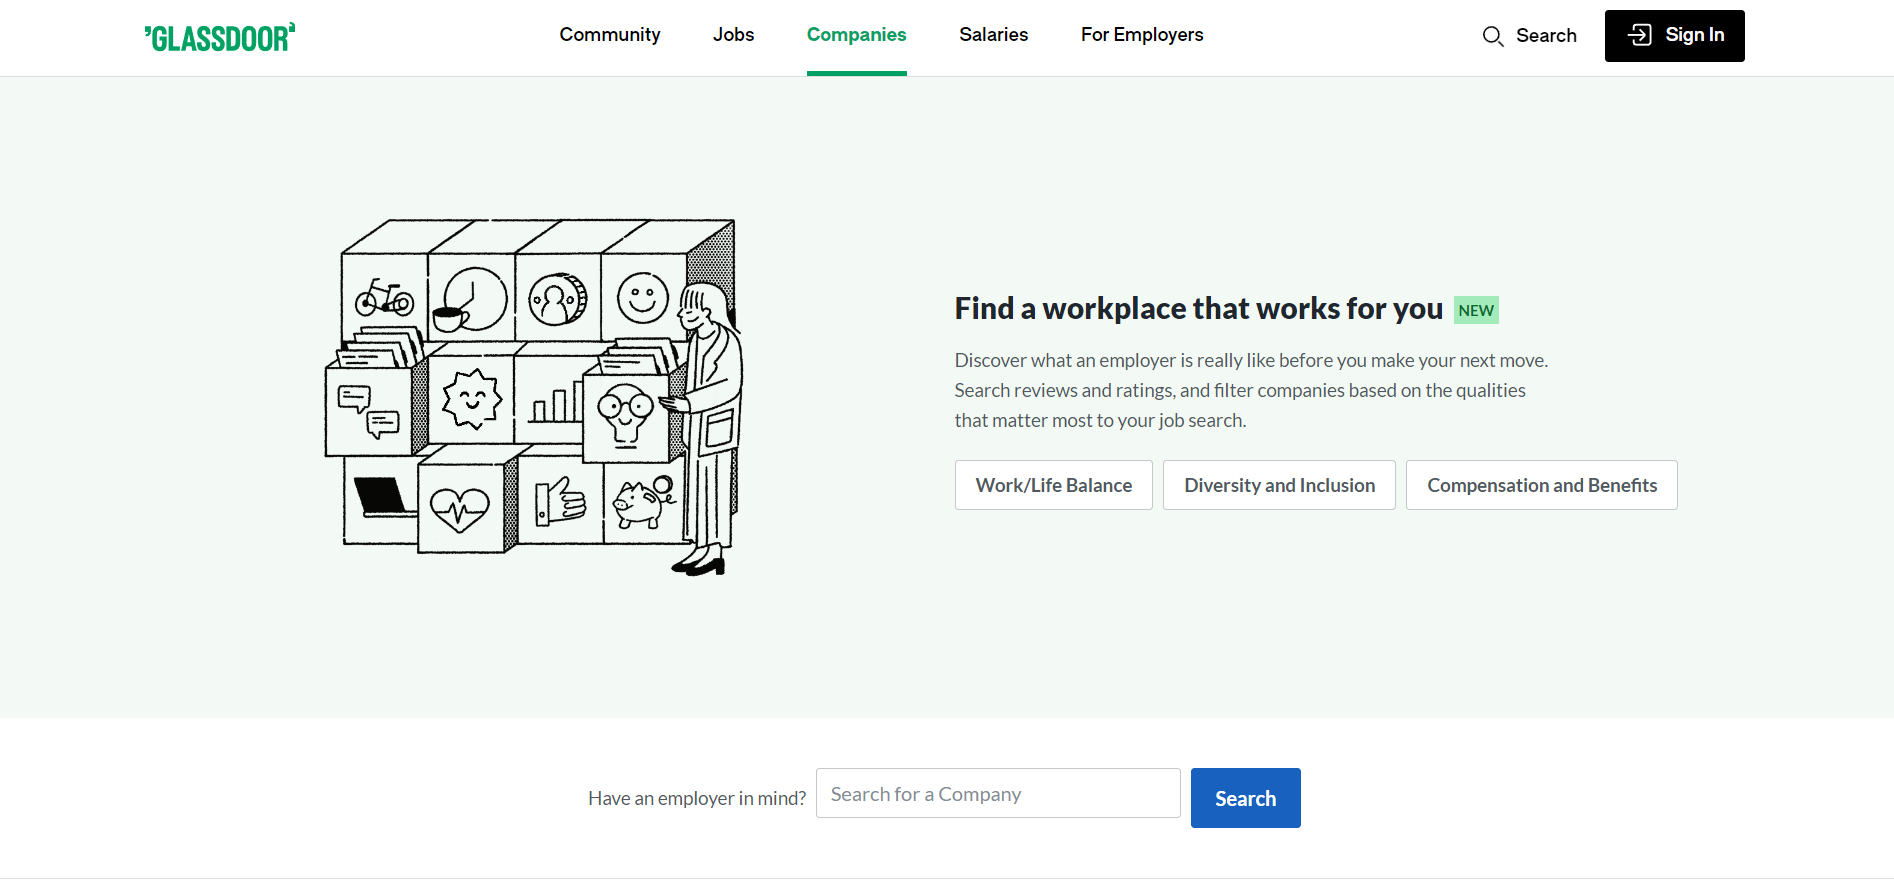Viewport: 1894px width, 888px height.
Task: Select the Companies tab
Action: pyautogui.click(x=856, y=35)
